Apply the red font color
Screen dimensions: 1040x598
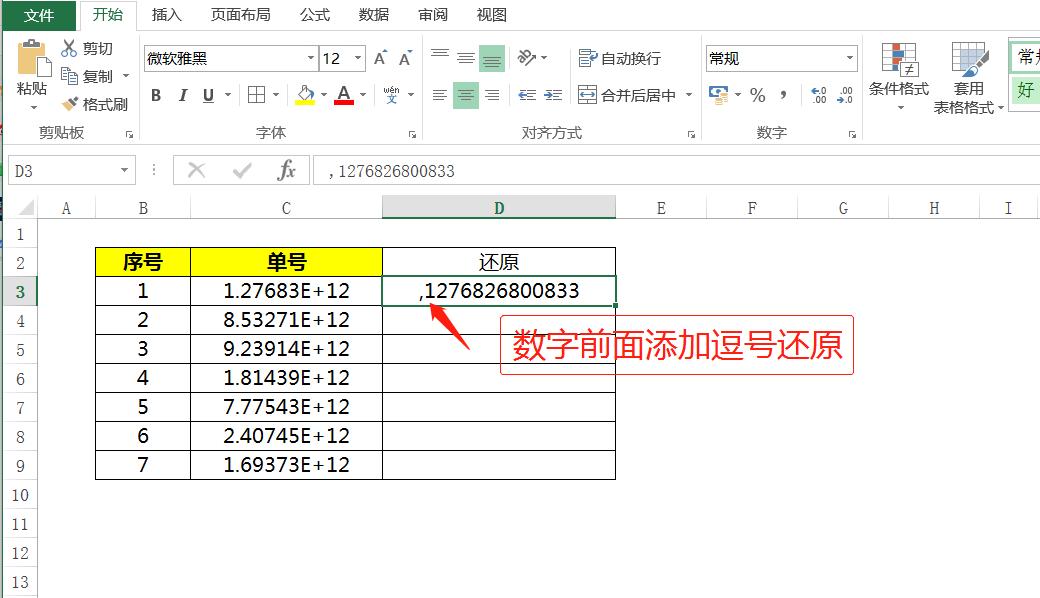[344, 95]
